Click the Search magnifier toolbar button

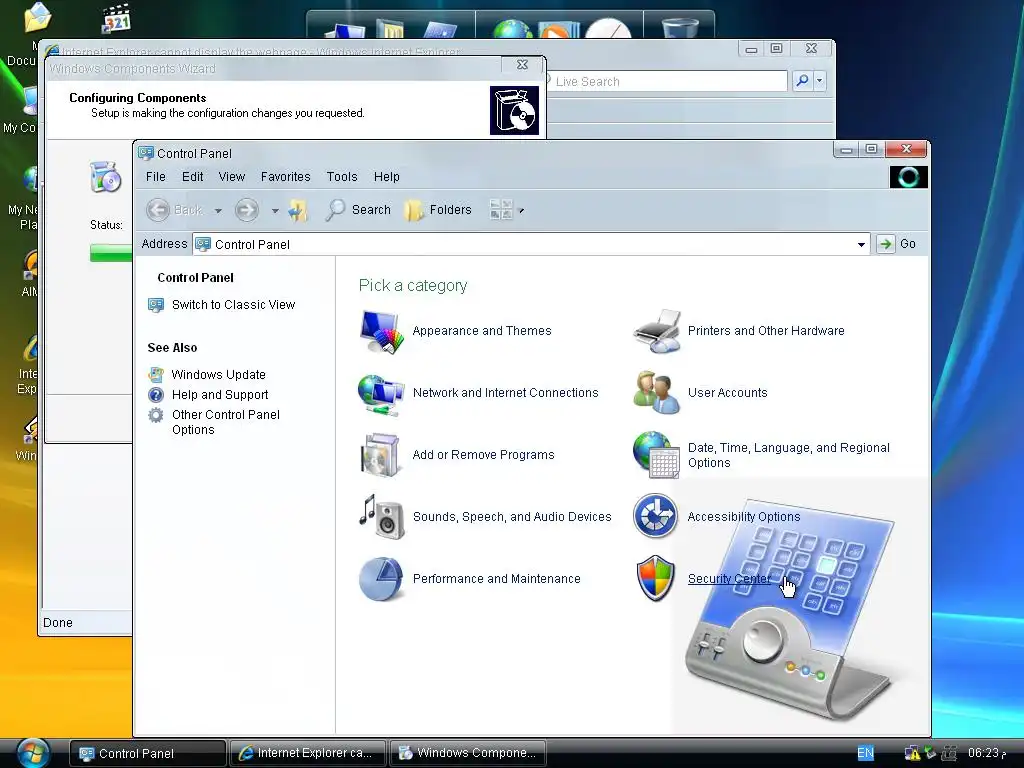[359, 210]
